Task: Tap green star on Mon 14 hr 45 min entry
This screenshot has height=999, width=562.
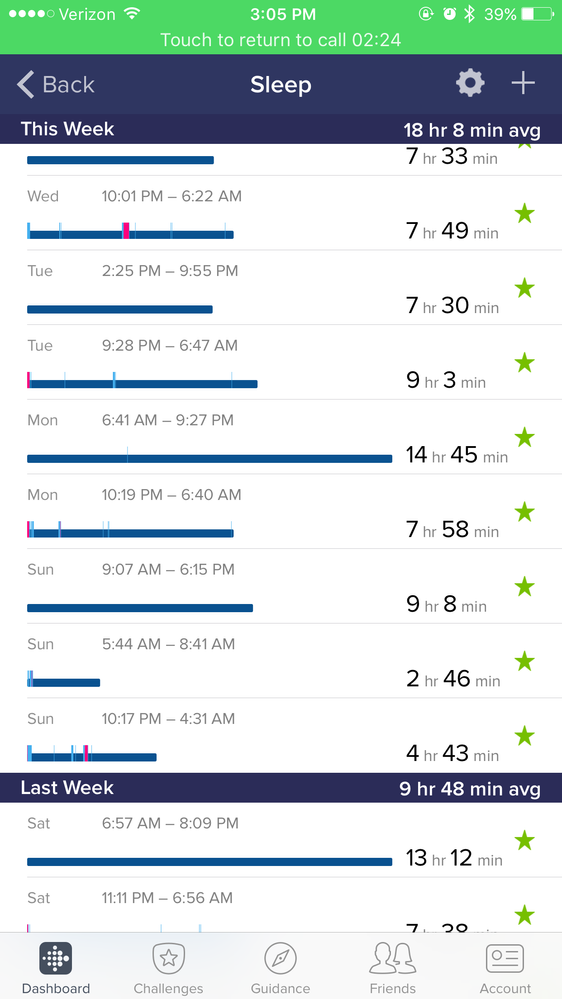Action: [524, 438]
